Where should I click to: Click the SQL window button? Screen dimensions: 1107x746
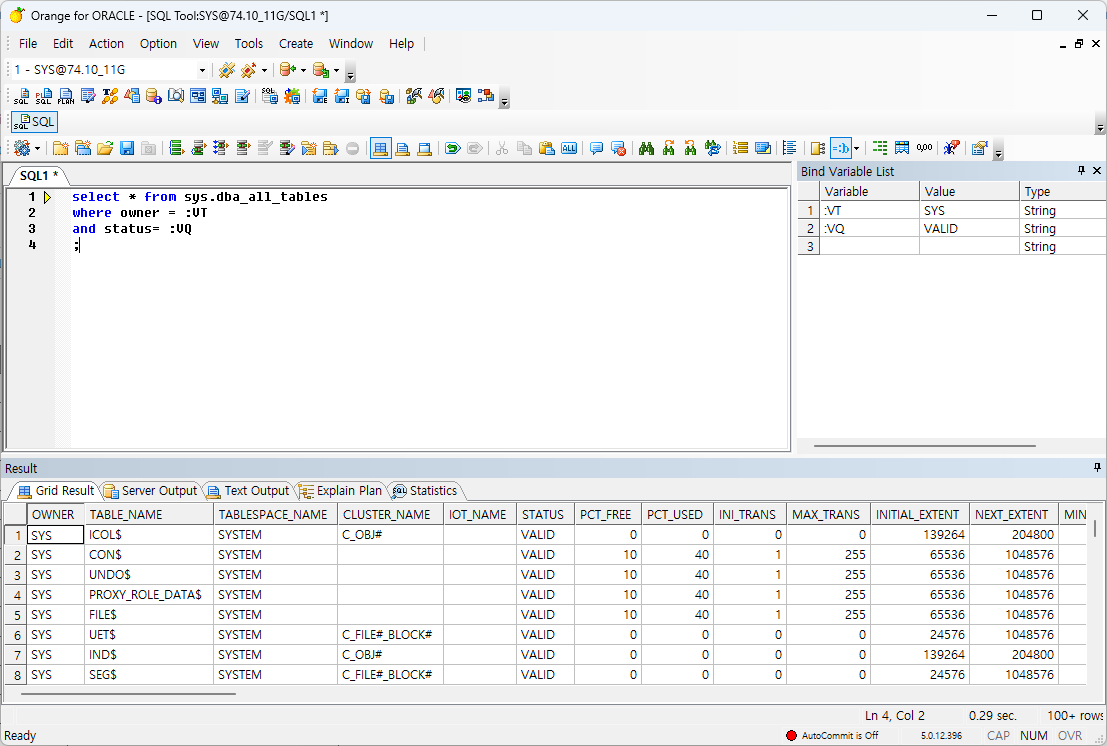pyautogui.click(x=34, y=122)
